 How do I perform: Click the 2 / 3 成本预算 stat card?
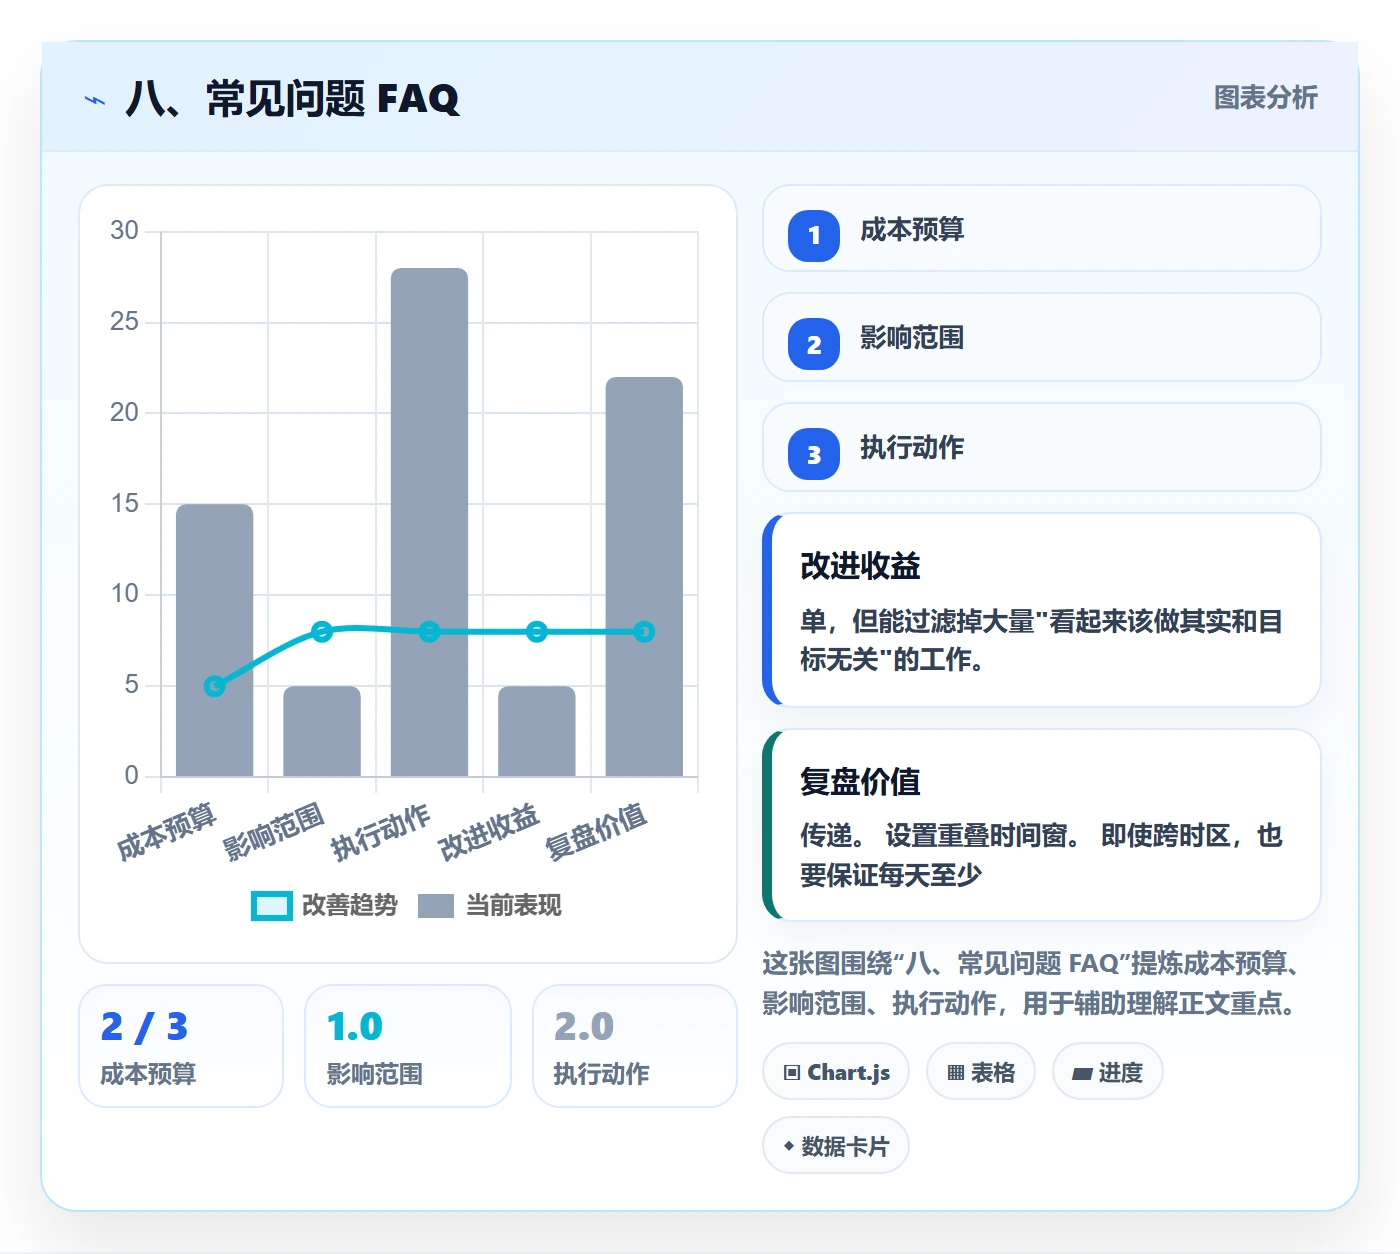point(181,1046)
